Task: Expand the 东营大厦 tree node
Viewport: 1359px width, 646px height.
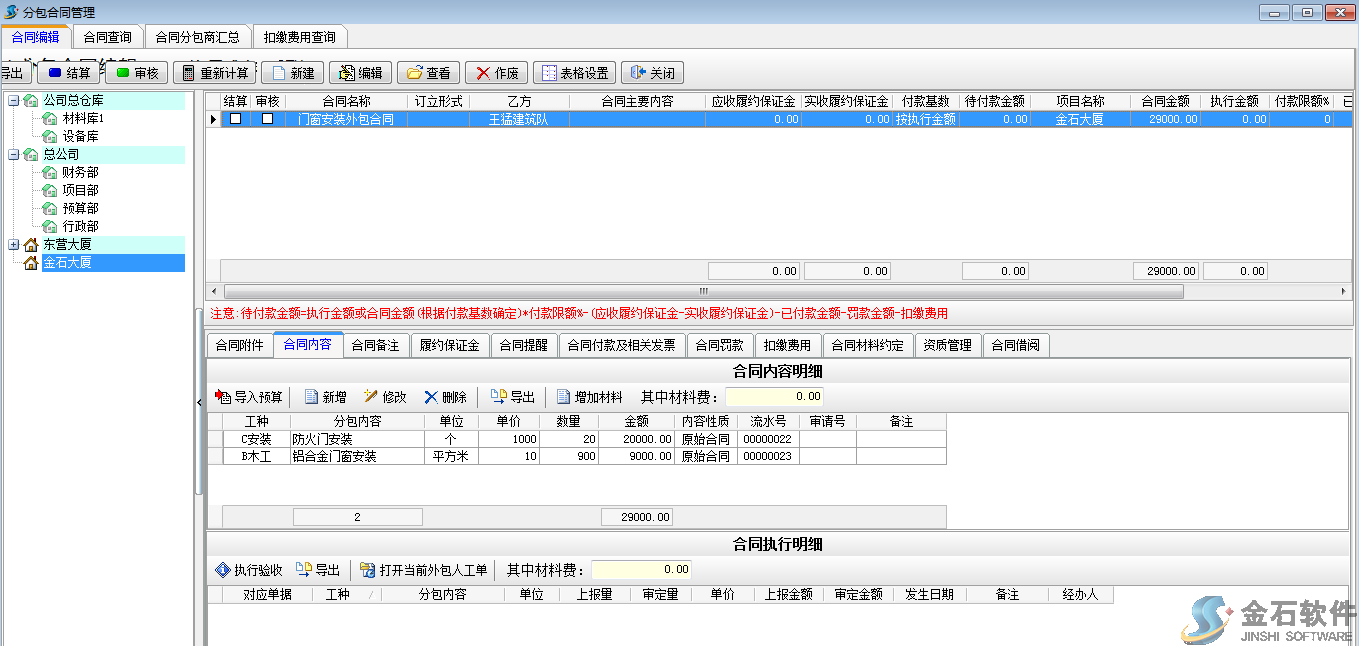Action: [13, 244]
